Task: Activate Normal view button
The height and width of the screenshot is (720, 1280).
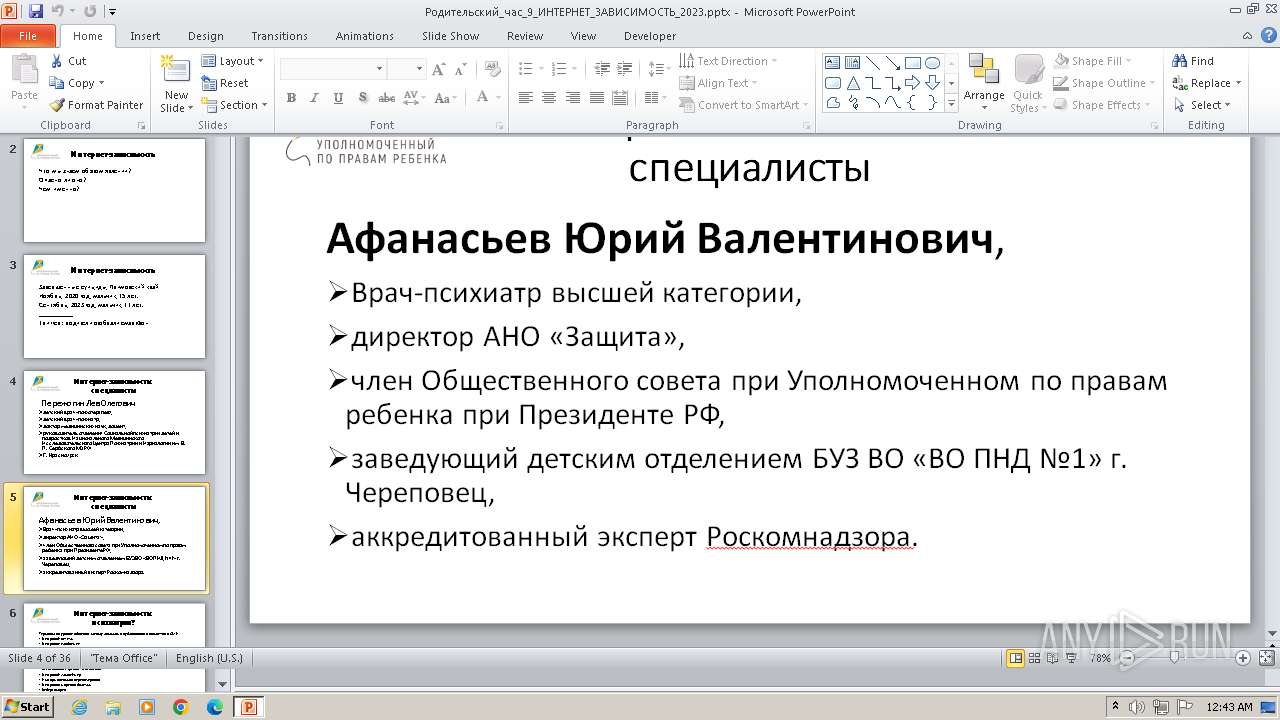Action: [1016, 658]
